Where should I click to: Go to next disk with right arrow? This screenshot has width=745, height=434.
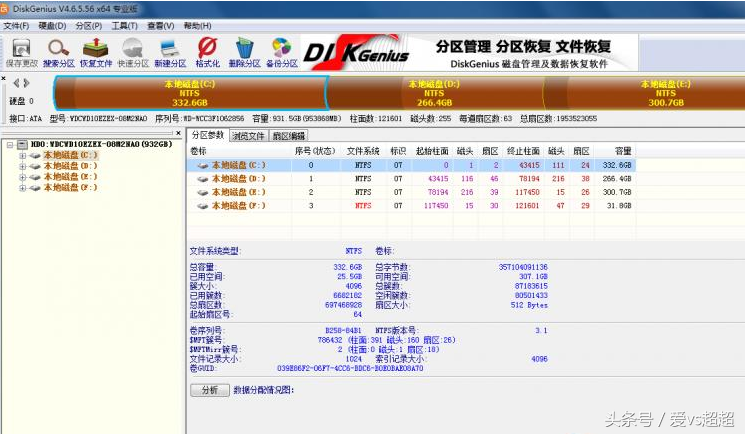click(x=27, y=83)
